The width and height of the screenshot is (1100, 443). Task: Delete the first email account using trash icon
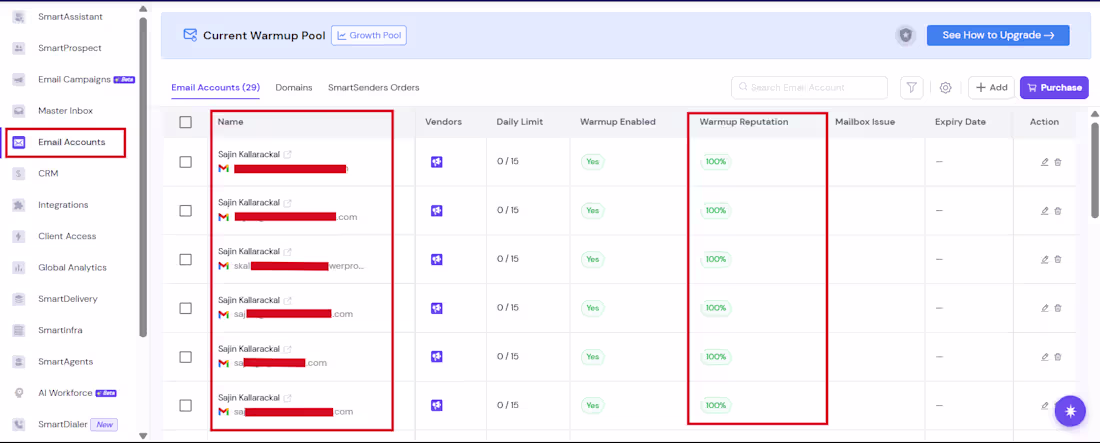[x=1058, y=162]
